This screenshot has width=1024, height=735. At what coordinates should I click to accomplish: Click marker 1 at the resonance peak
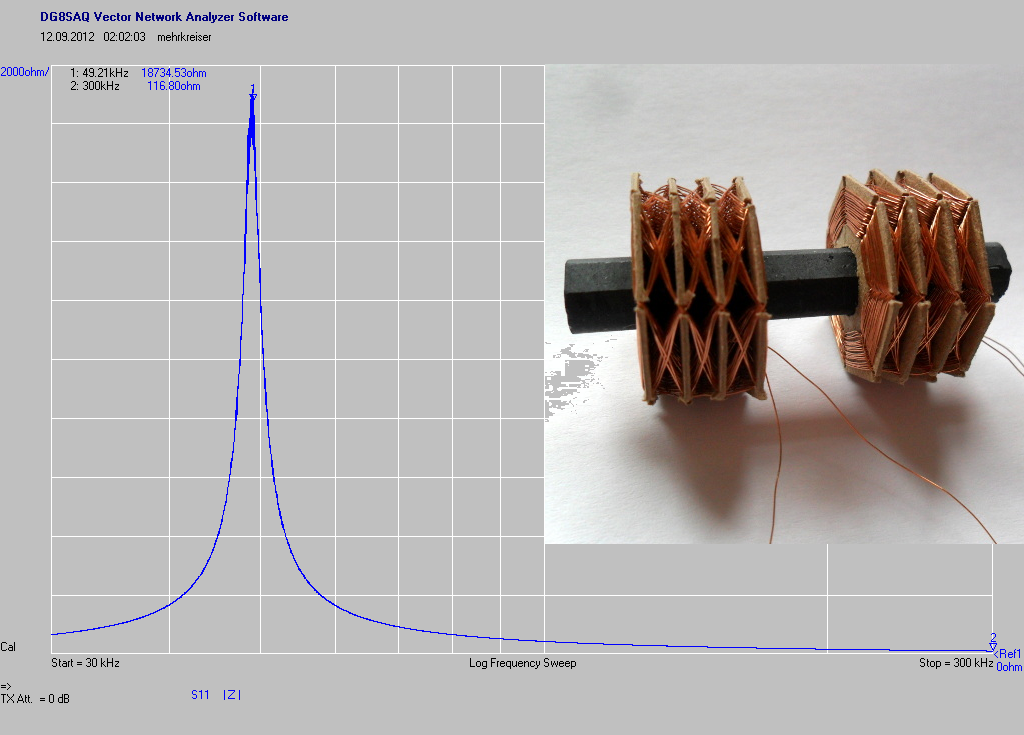253,93
